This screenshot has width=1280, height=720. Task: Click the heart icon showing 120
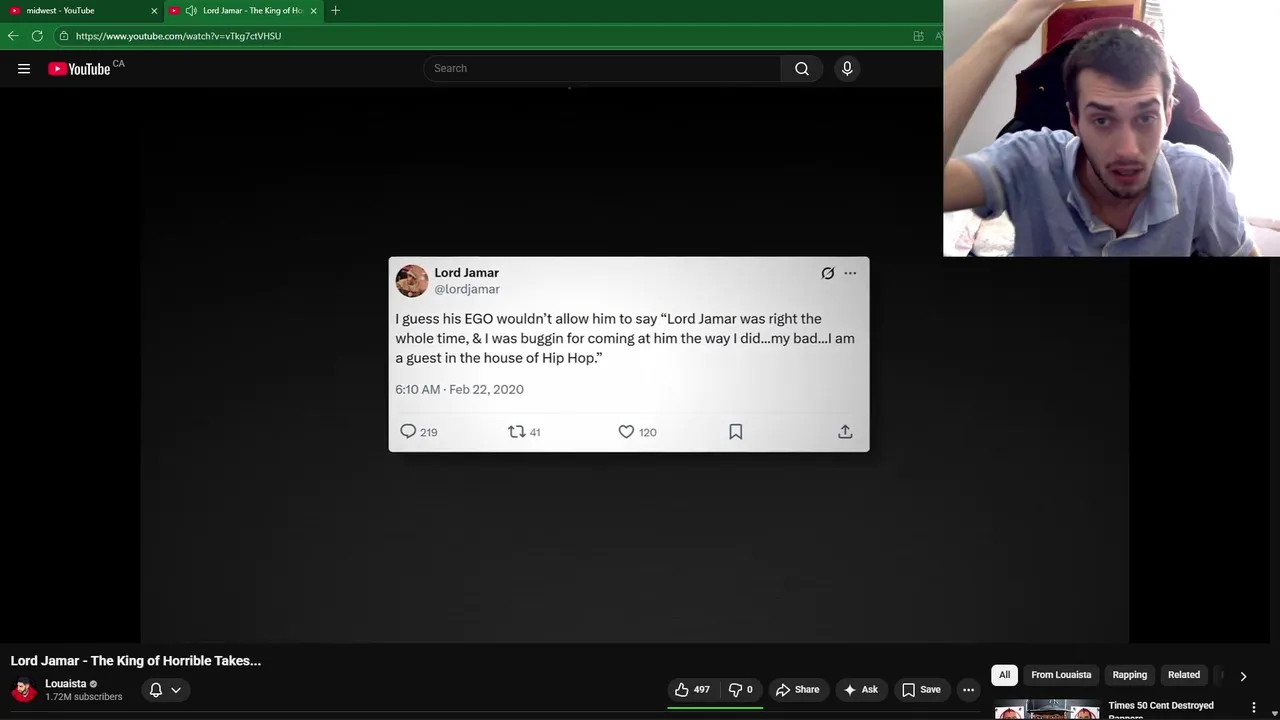pyautogui.click(x=626, y=431)
